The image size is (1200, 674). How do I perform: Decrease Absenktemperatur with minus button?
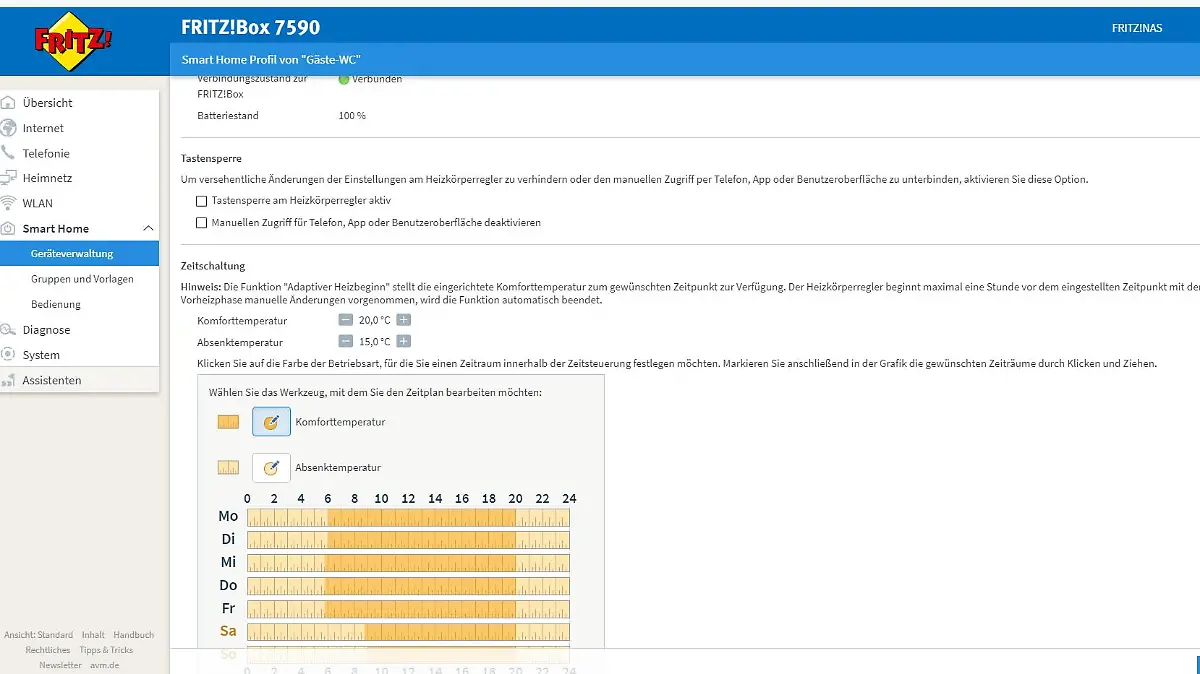click(x=345, y=342)
